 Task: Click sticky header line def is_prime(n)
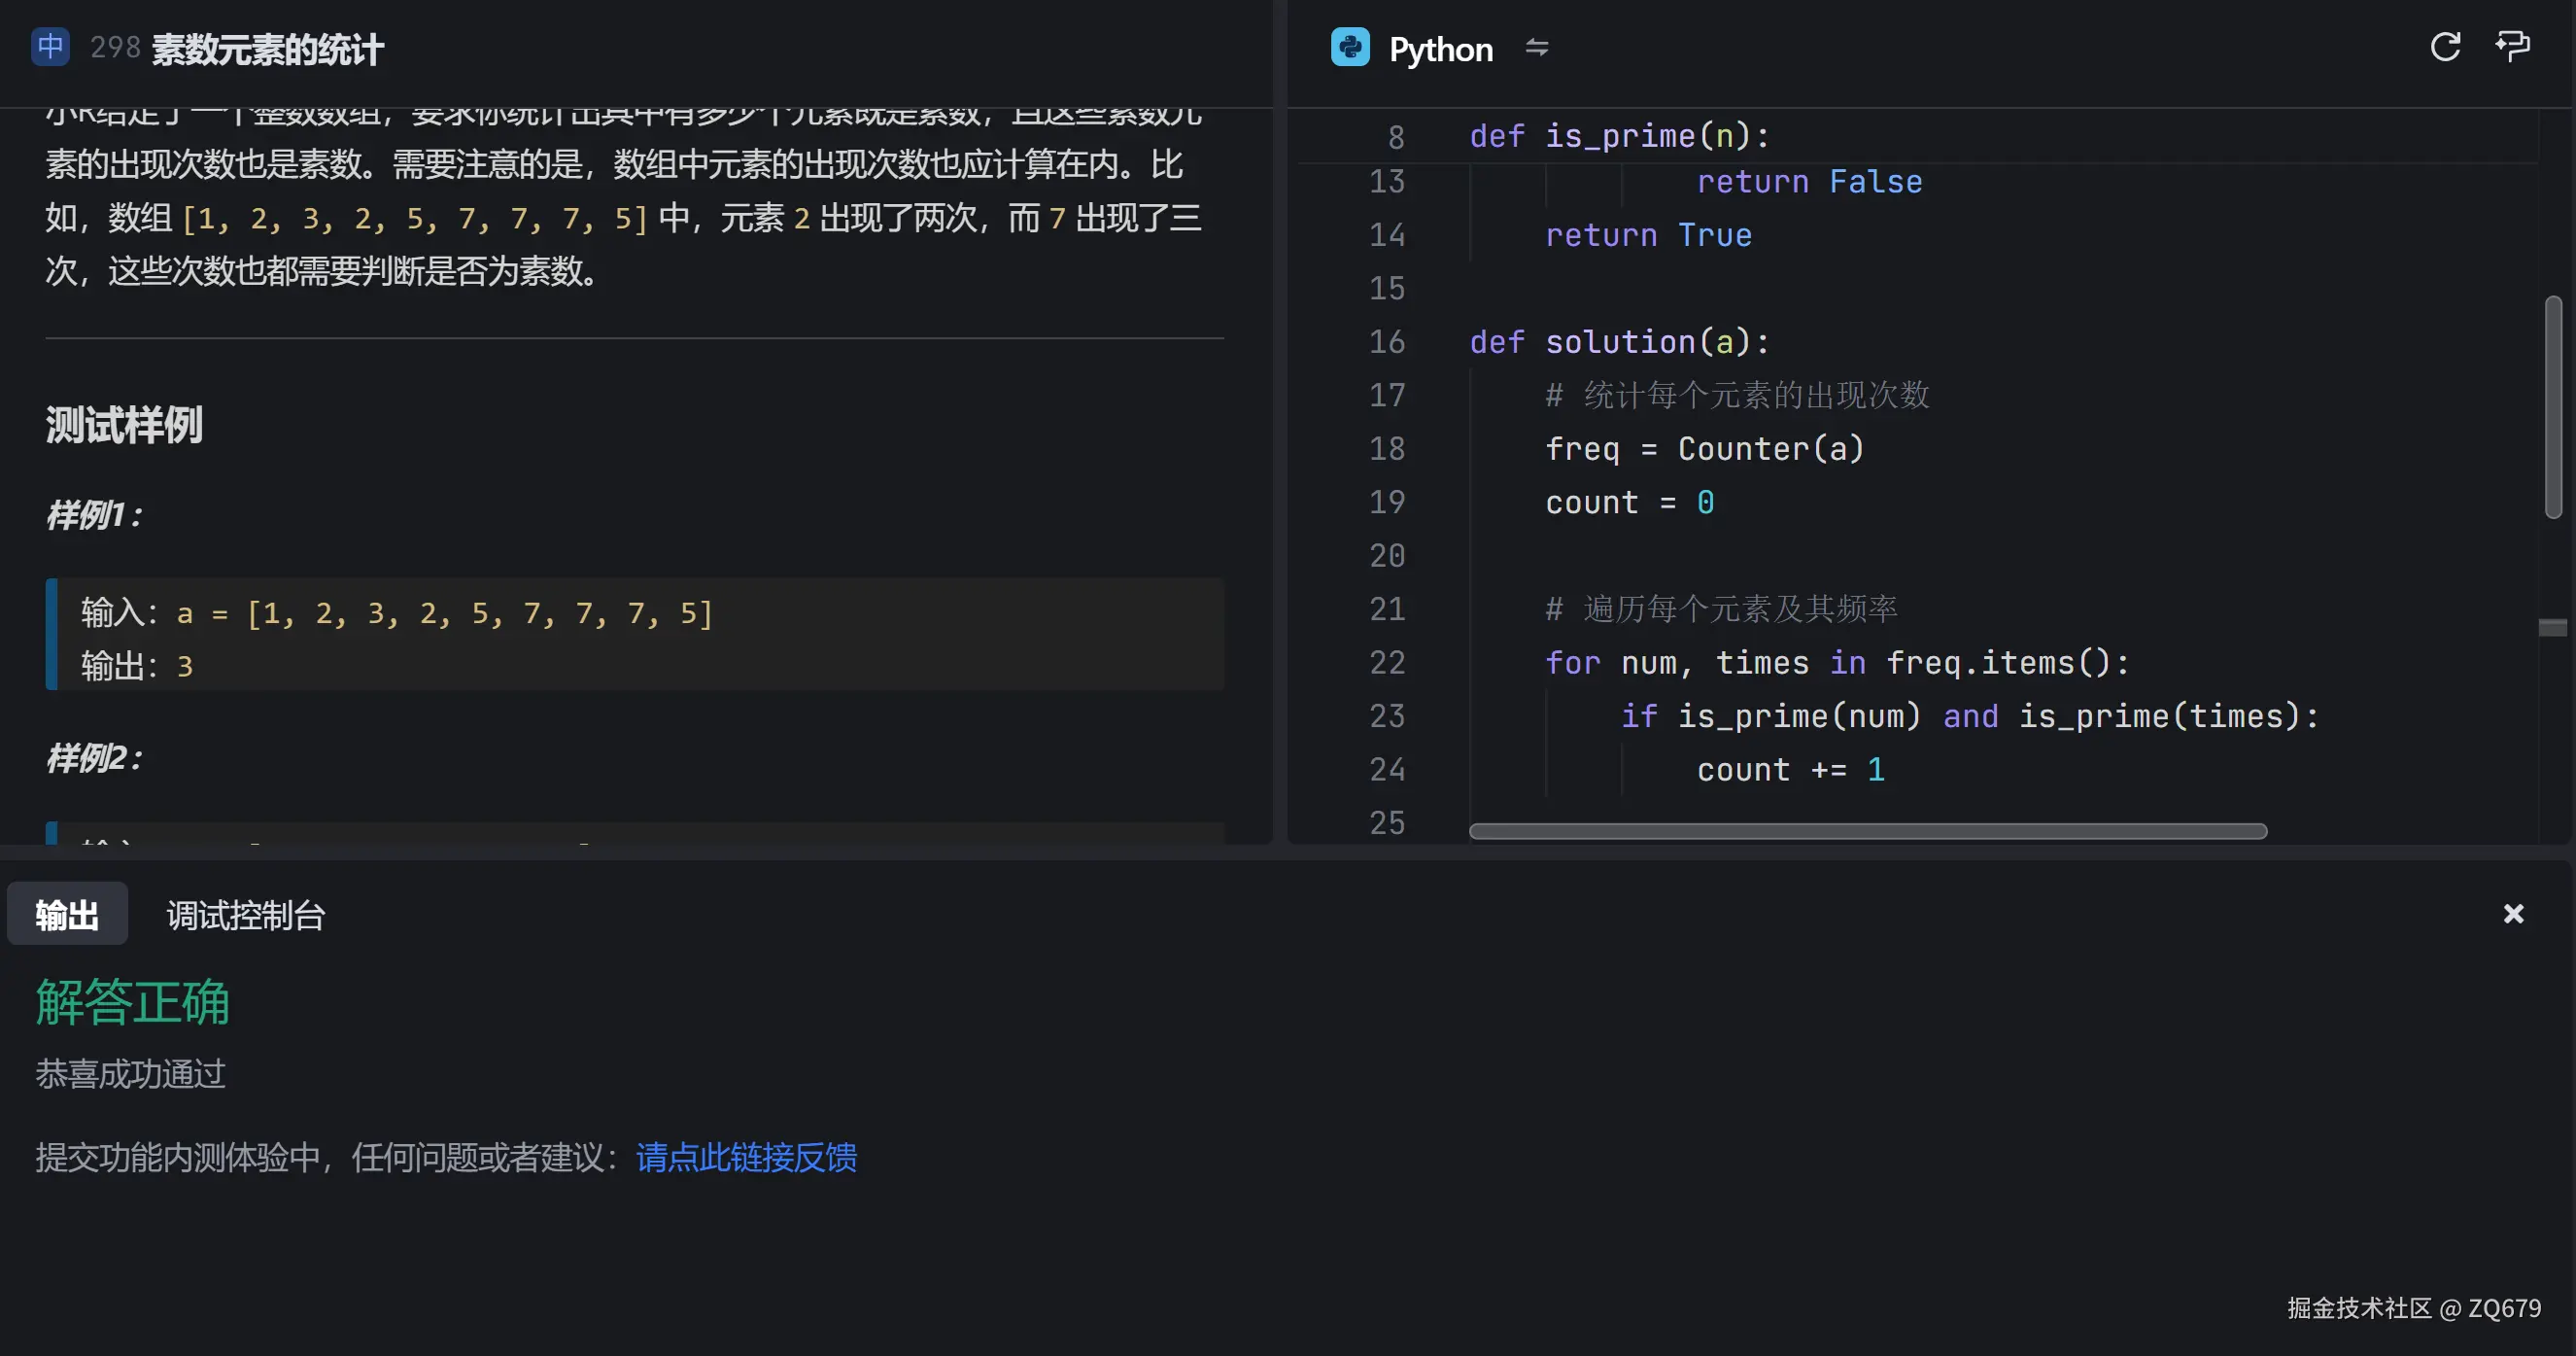coord(1619,136)
